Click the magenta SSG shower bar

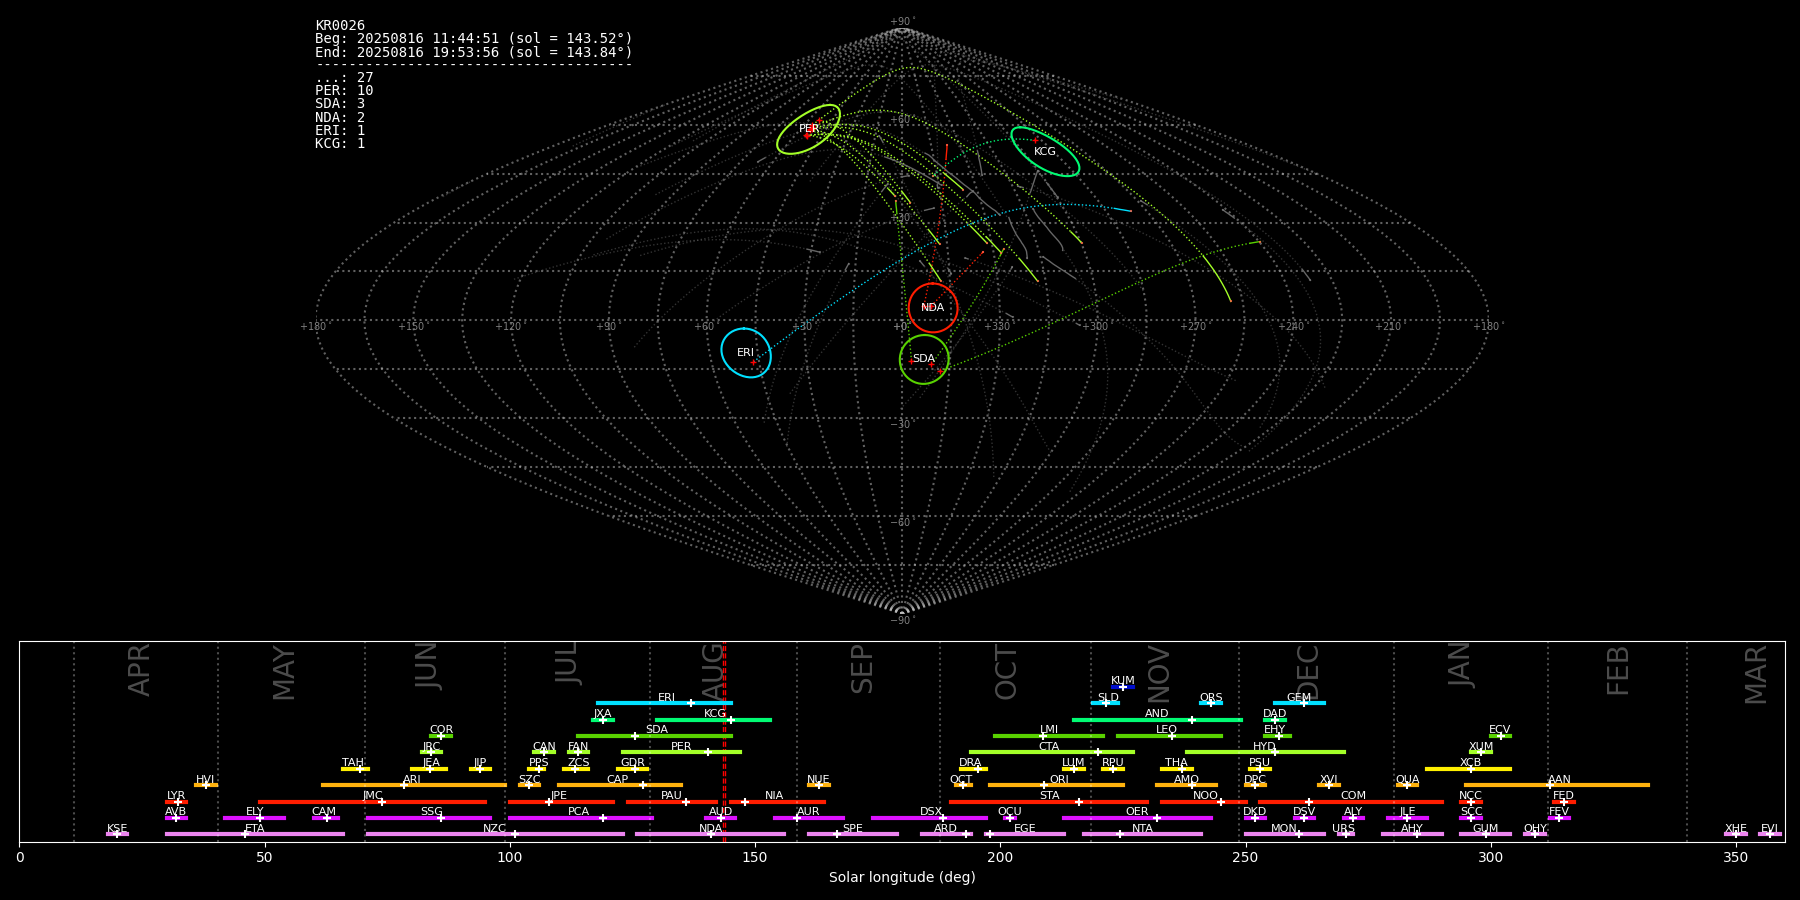(428, 818)
